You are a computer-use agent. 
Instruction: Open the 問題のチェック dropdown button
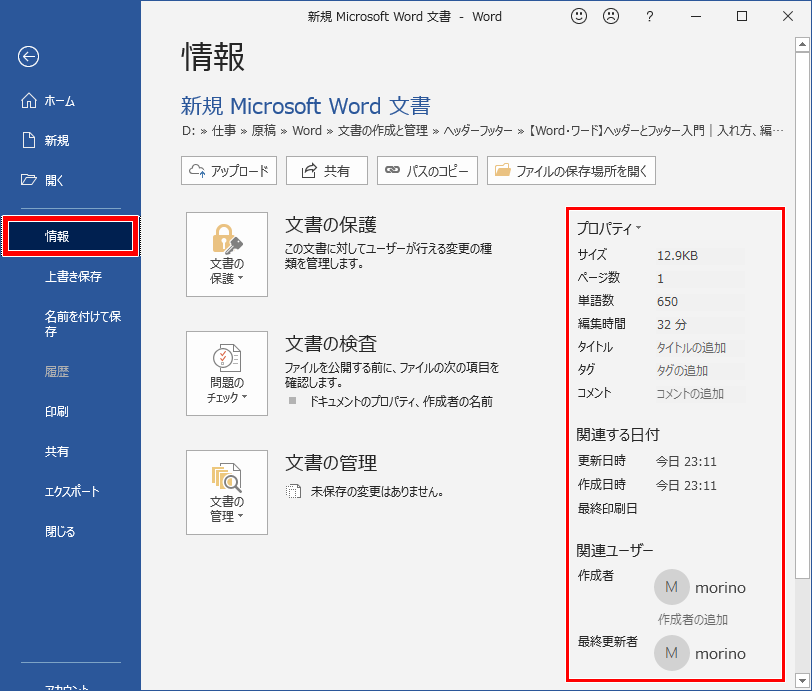click(x=227, y=373)
